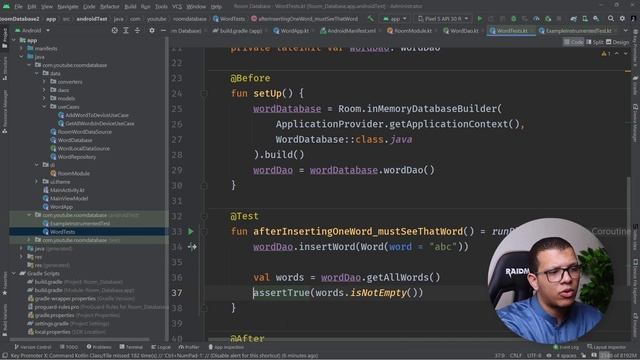The image size is (640, 360).
Task: Click Collapse All icon in Project panel
Action: pos(137,31)
